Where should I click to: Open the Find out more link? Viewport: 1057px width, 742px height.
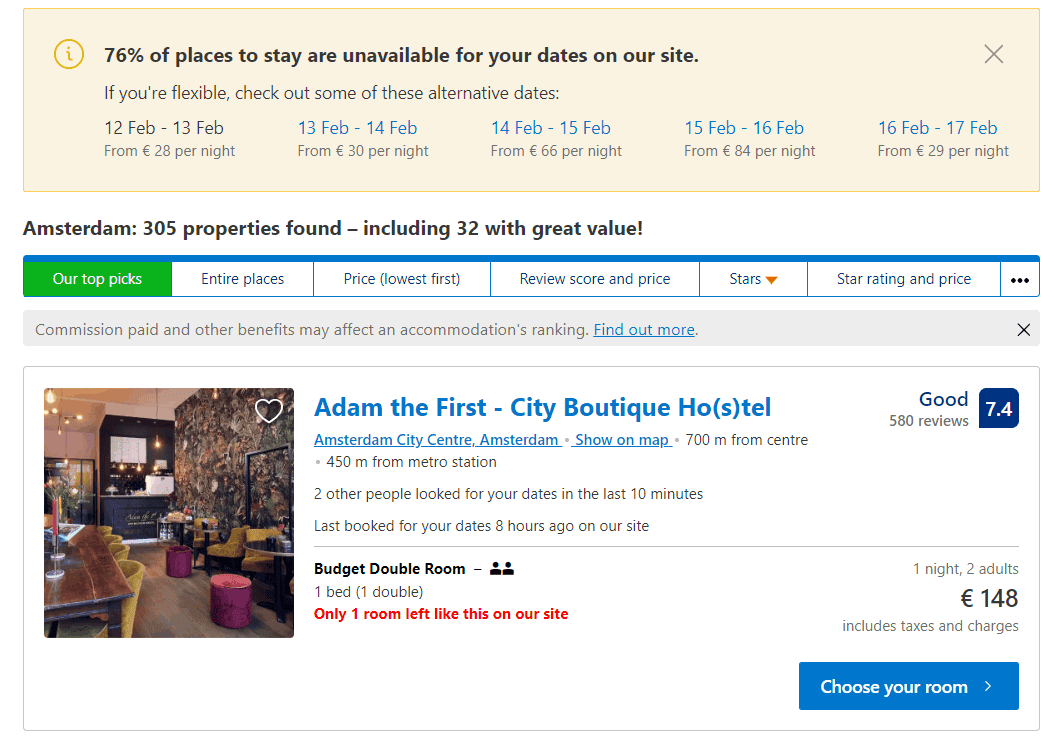tap(643, 330)
